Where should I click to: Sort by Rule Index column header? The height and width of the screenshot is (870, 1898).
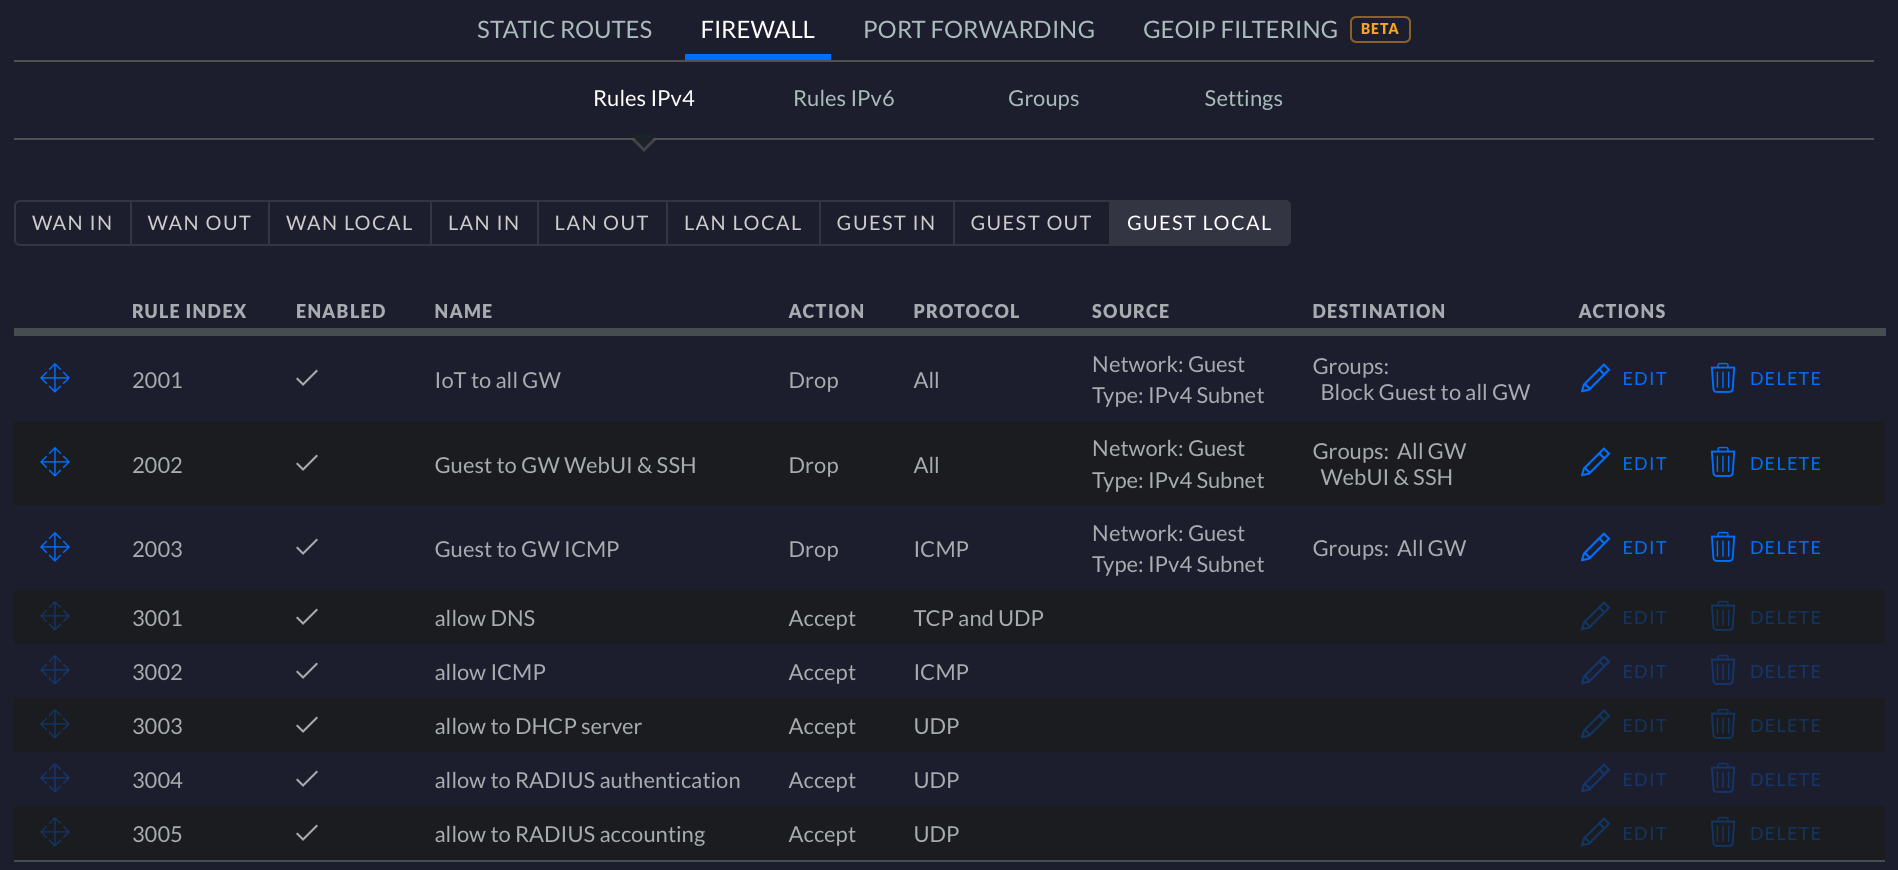point(189,311)
